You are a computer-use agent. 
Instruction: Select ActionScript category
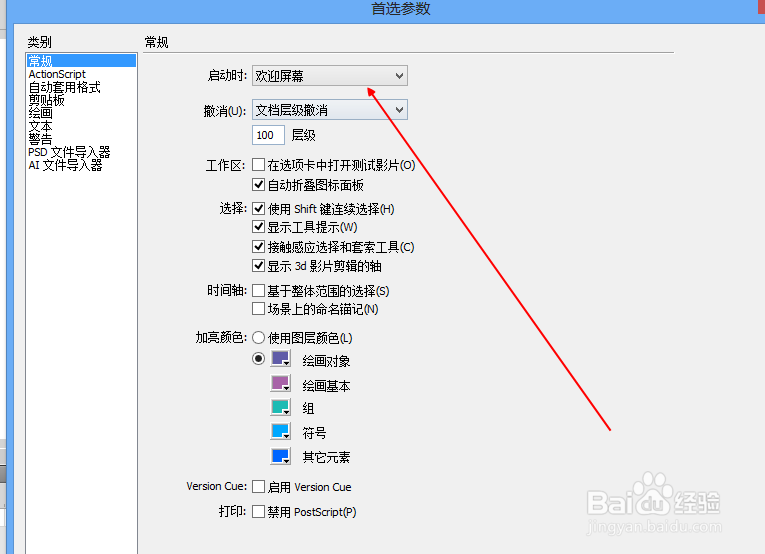57,74
